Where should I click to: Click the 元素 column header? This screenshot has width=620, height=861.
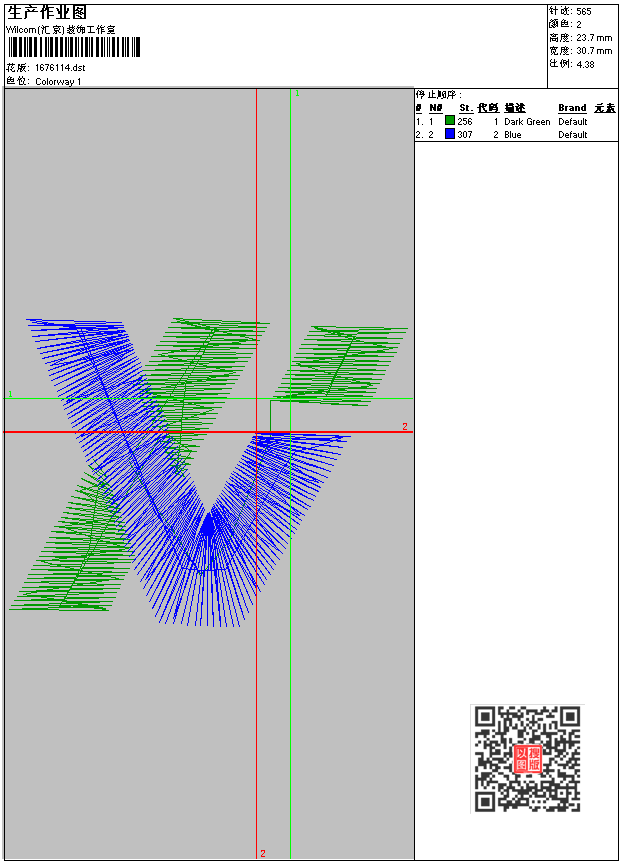click(605, 108)
